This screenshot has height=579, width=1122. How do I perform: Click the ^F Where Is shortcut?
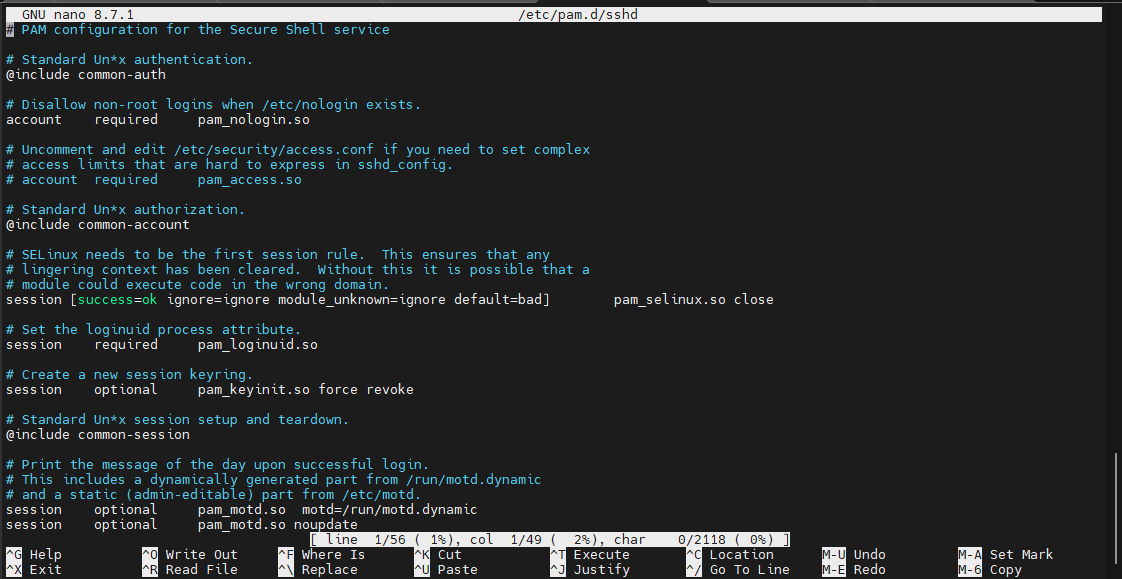(321, 555)
